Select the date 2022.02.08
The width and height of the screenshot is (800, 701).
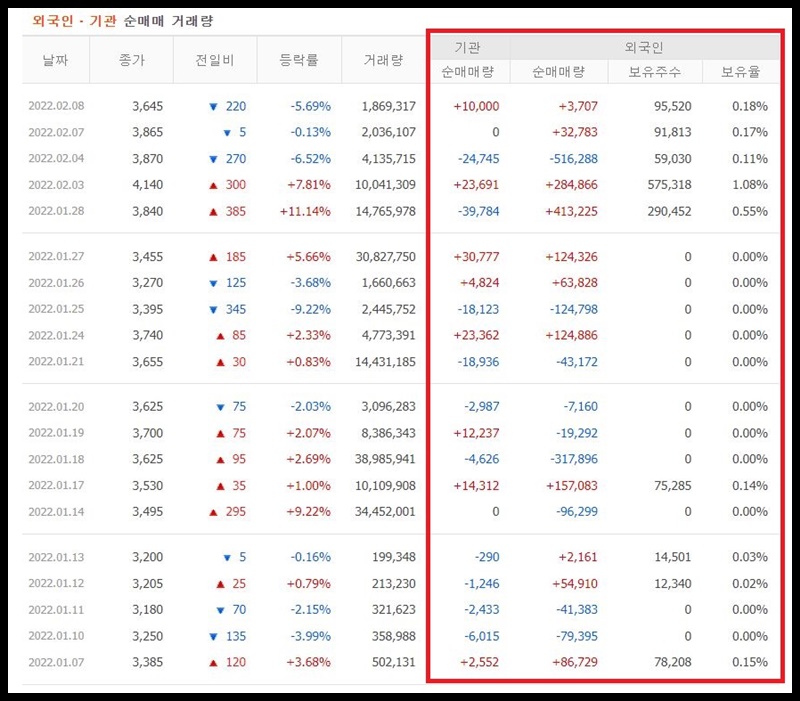pyautogui.click(x=56, y=106)
